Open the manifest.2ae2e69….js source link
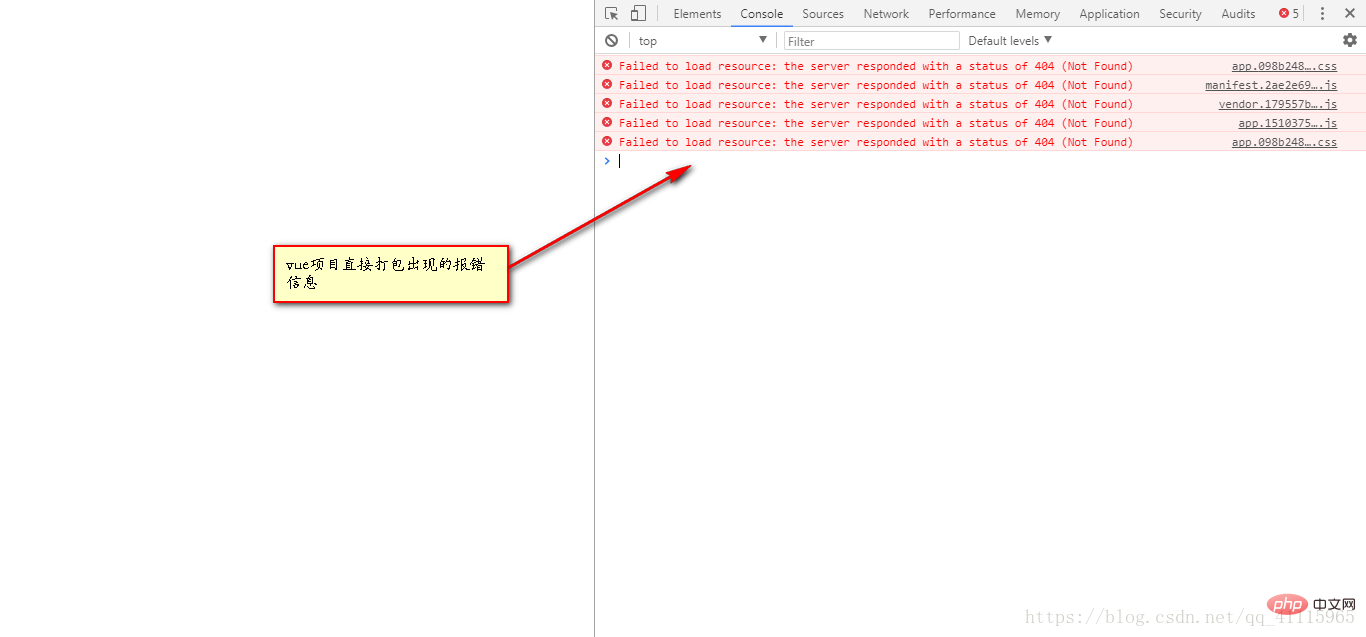 pos(1271,85)
